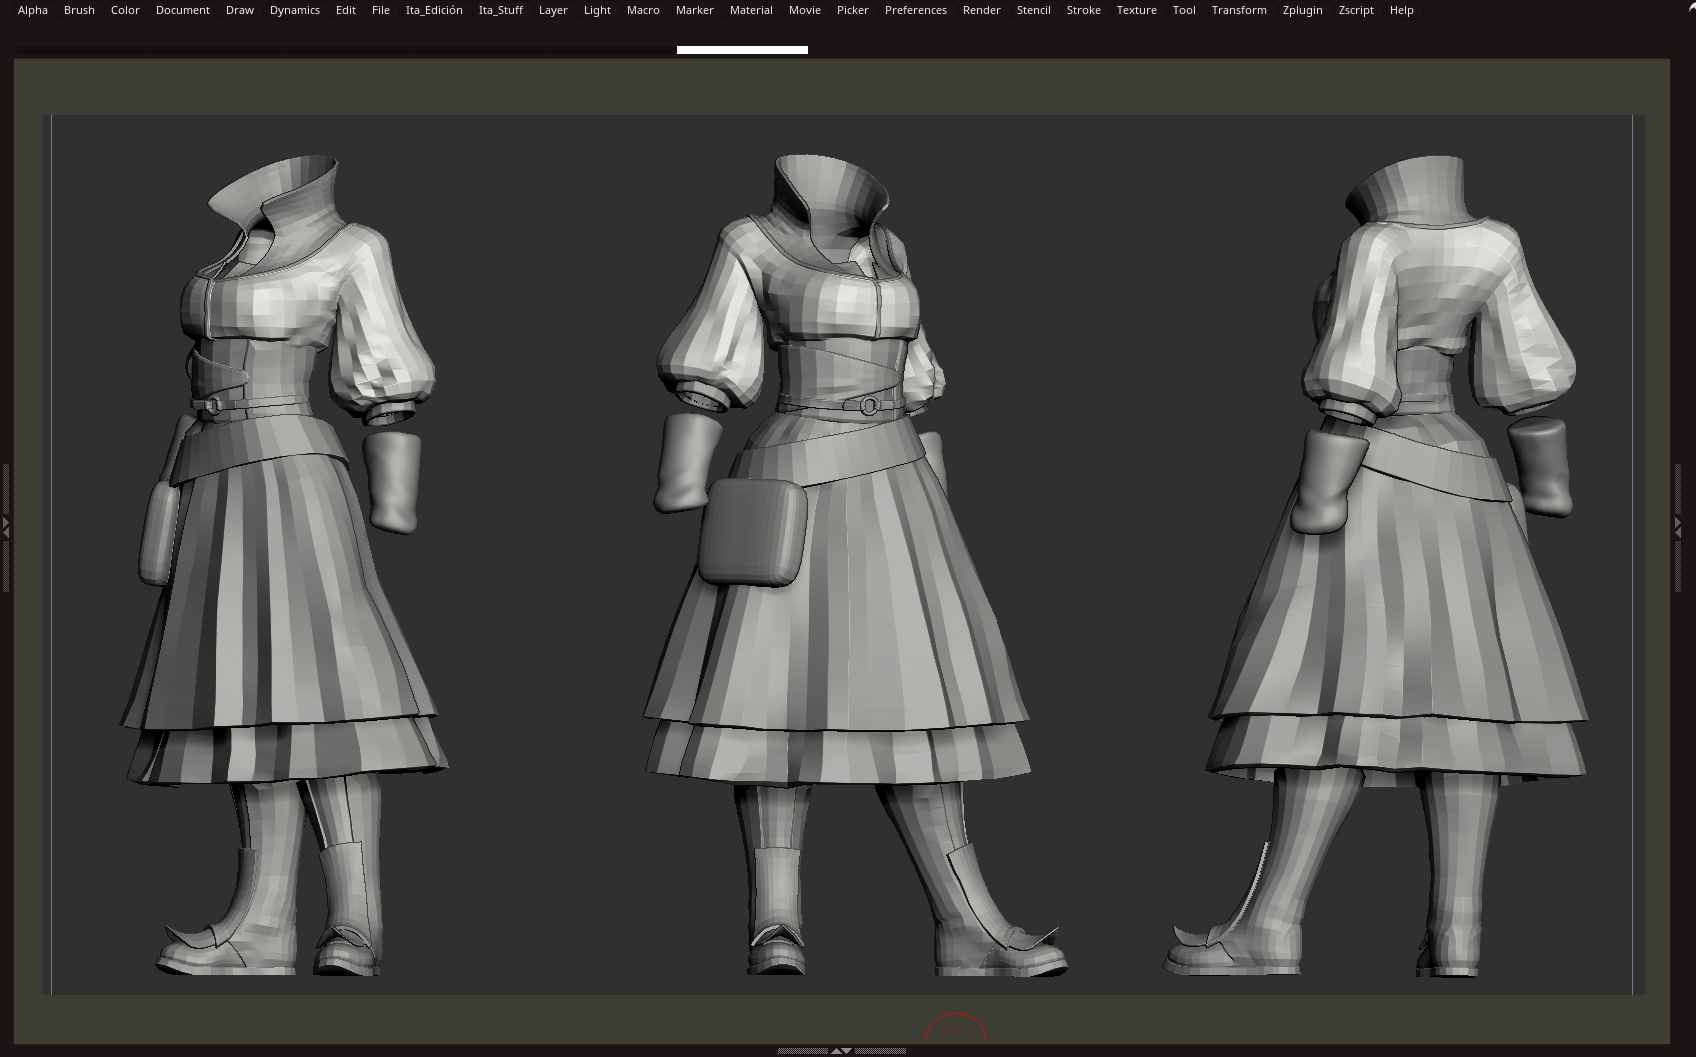Open the Document menu
The image size is (1696, 1057).
pyautogui.click(x=183, y=10)
